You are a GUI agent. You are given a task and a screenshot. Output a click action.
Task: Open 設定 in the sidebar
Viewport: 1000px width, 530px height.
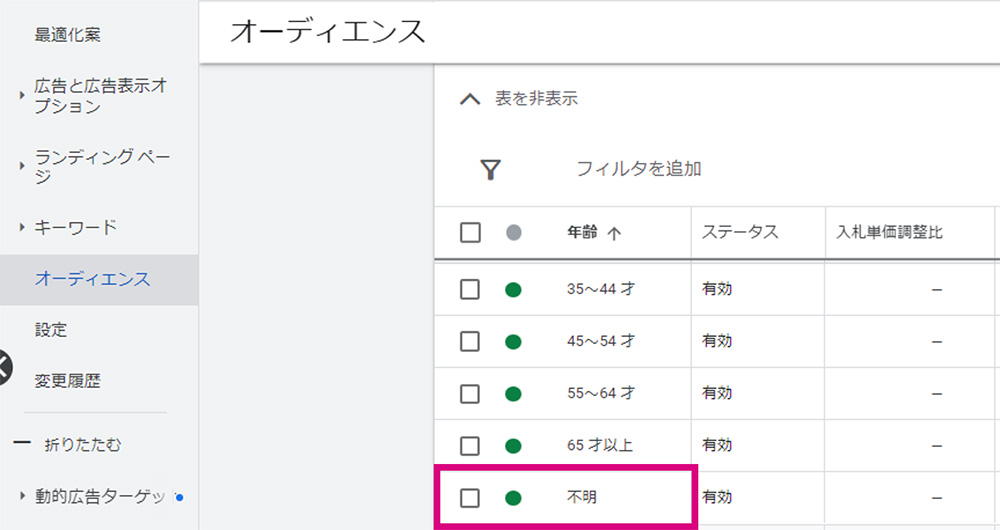tap(51, 330)
